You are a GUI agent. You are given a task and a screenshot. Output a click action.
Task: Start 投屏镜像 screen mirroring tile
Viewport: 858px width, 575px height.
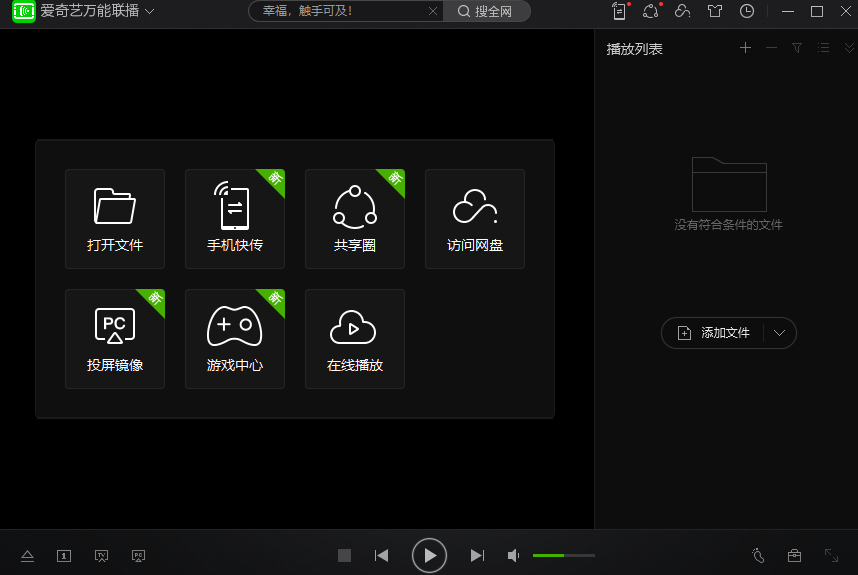[x=115, y=339]
